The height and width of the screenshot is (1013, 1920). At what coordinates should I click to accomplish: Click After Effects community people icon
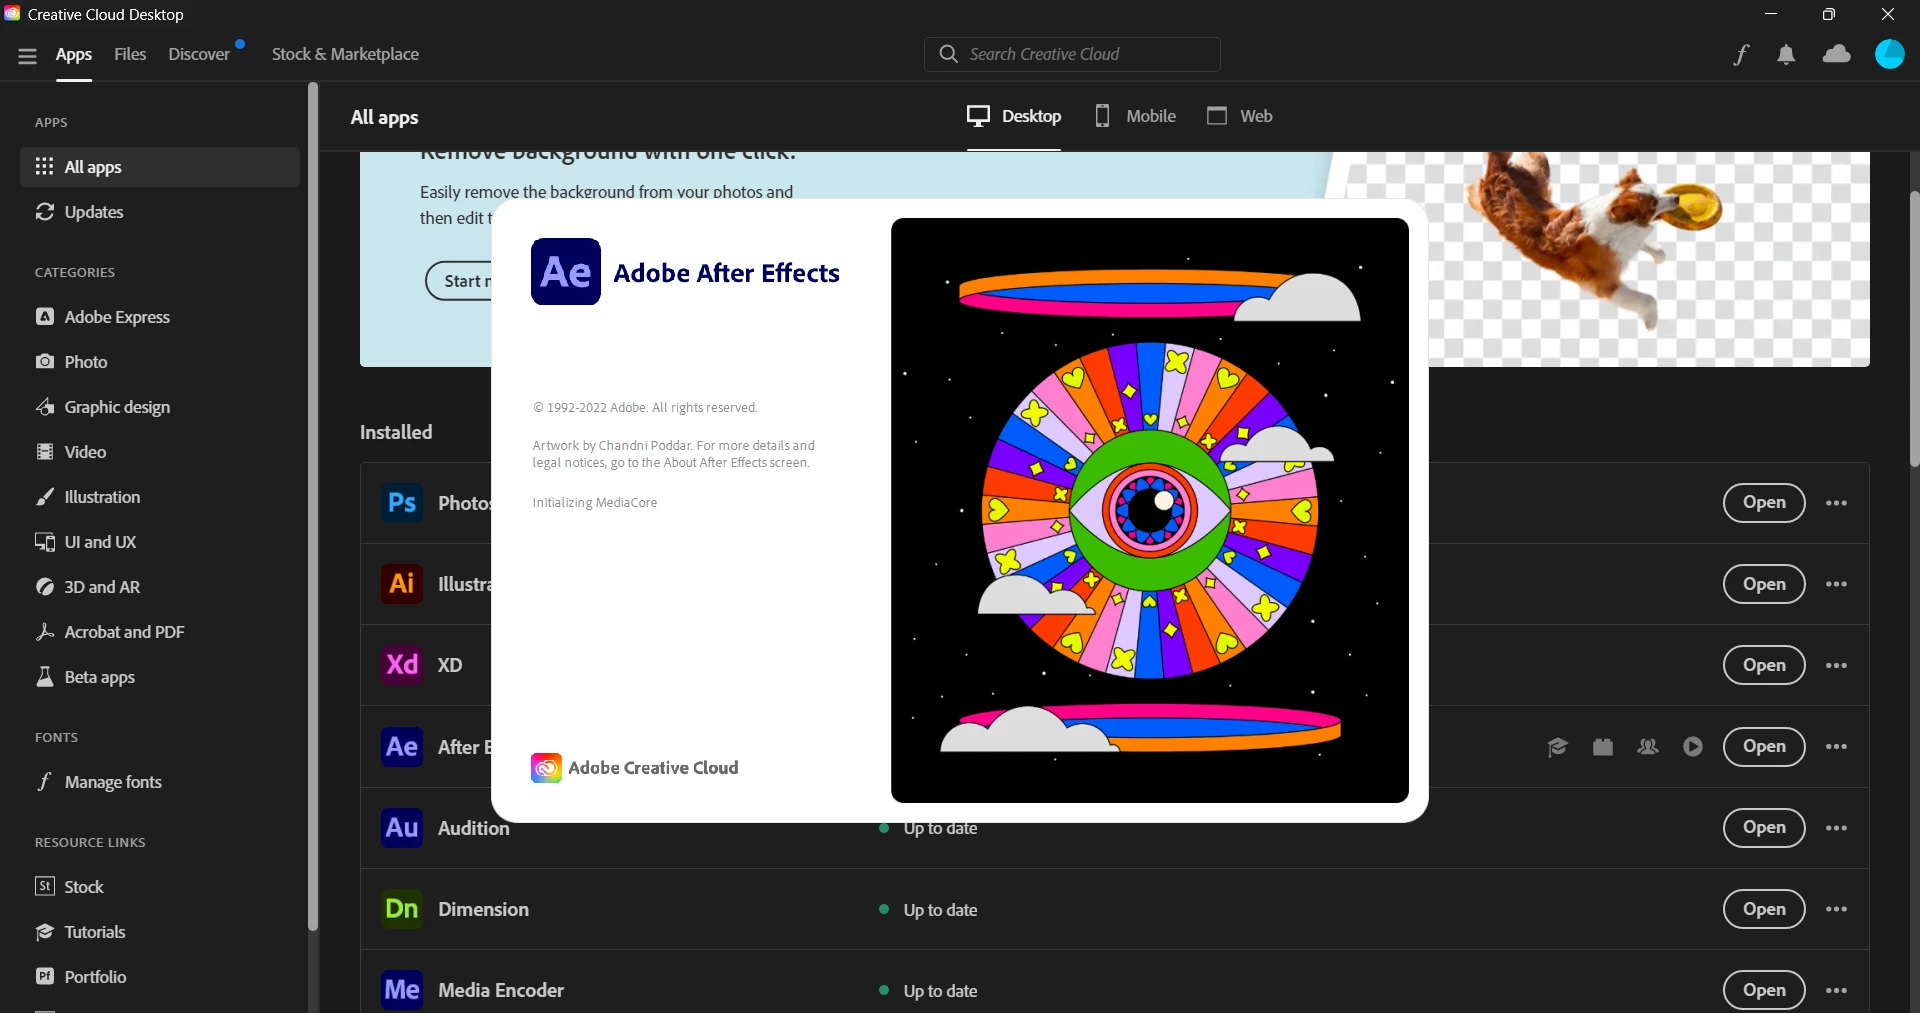point(1648,747)
